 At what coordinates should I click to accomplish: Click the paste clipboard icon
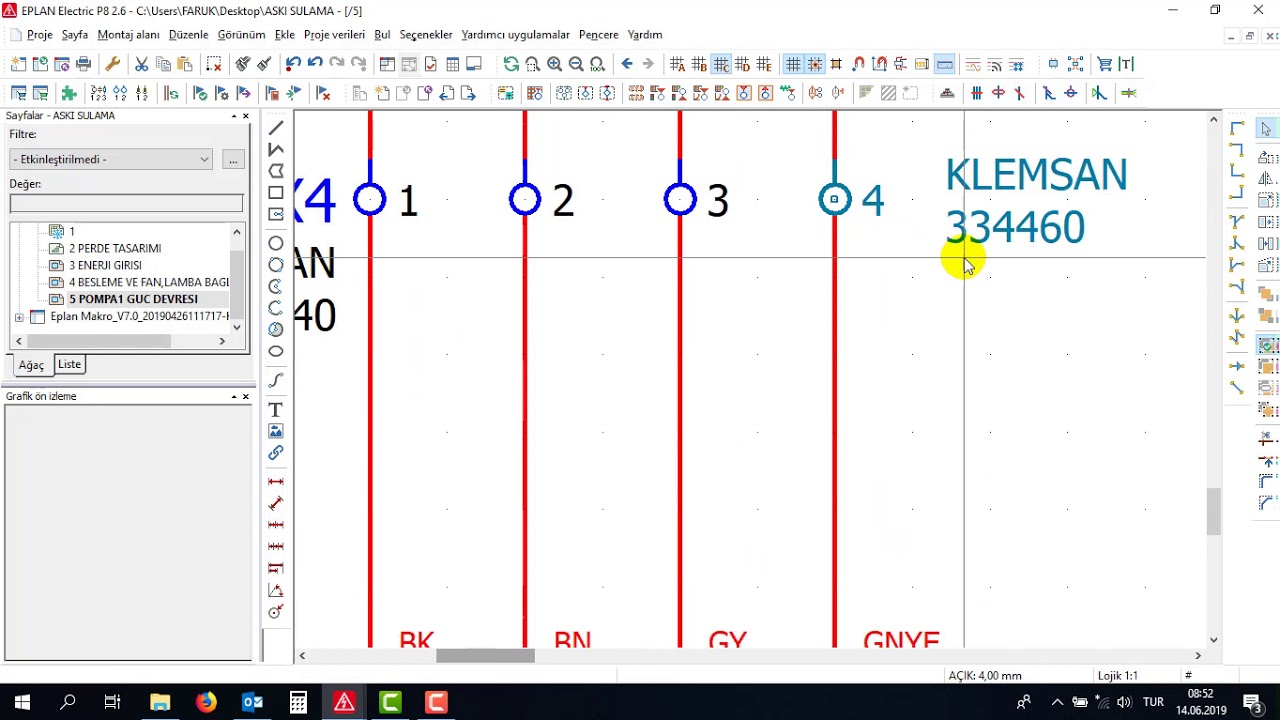(185, 64)
